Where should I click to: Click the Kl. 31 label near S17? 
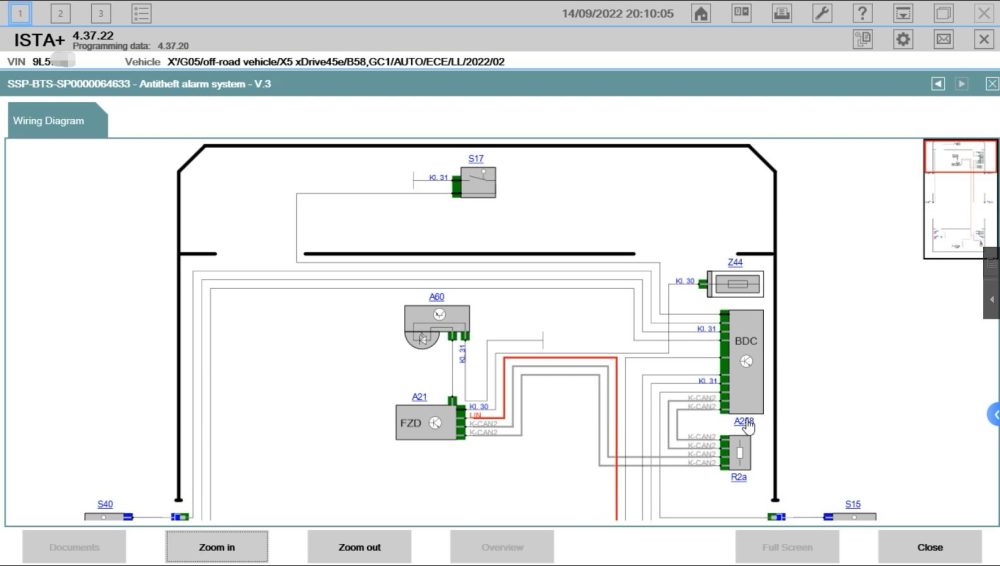(438, 177)
